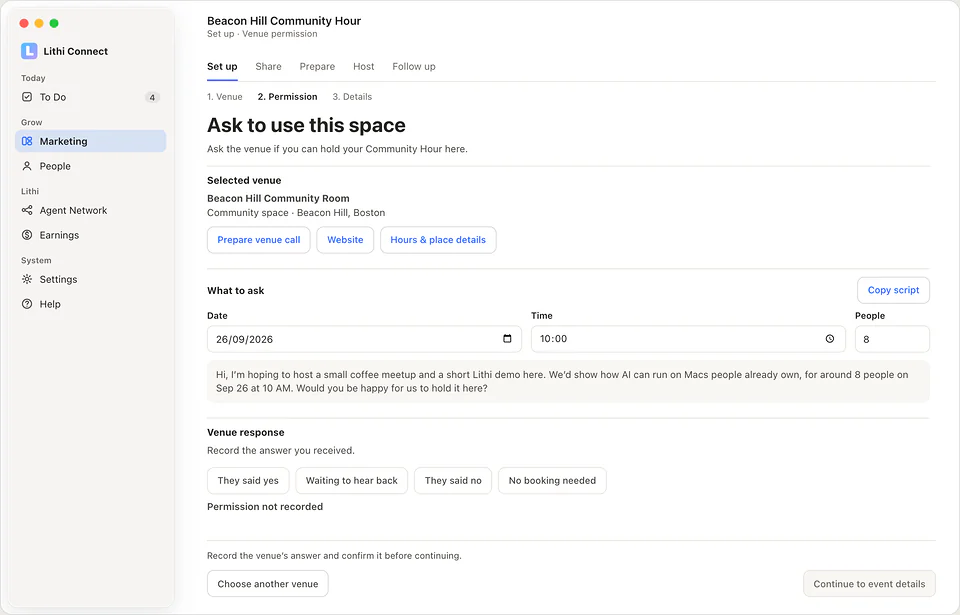Jump to step 3. Details
The image size is (960, 615).
[352, 97]
